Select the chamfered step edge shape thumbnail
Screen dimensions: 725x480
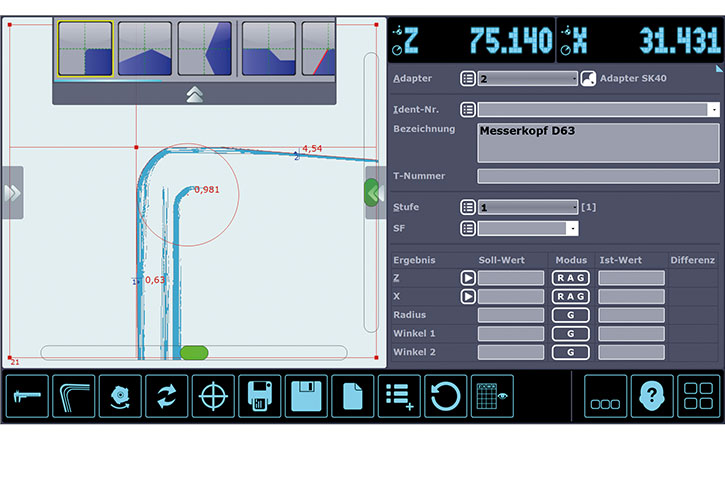pos(269,49)
